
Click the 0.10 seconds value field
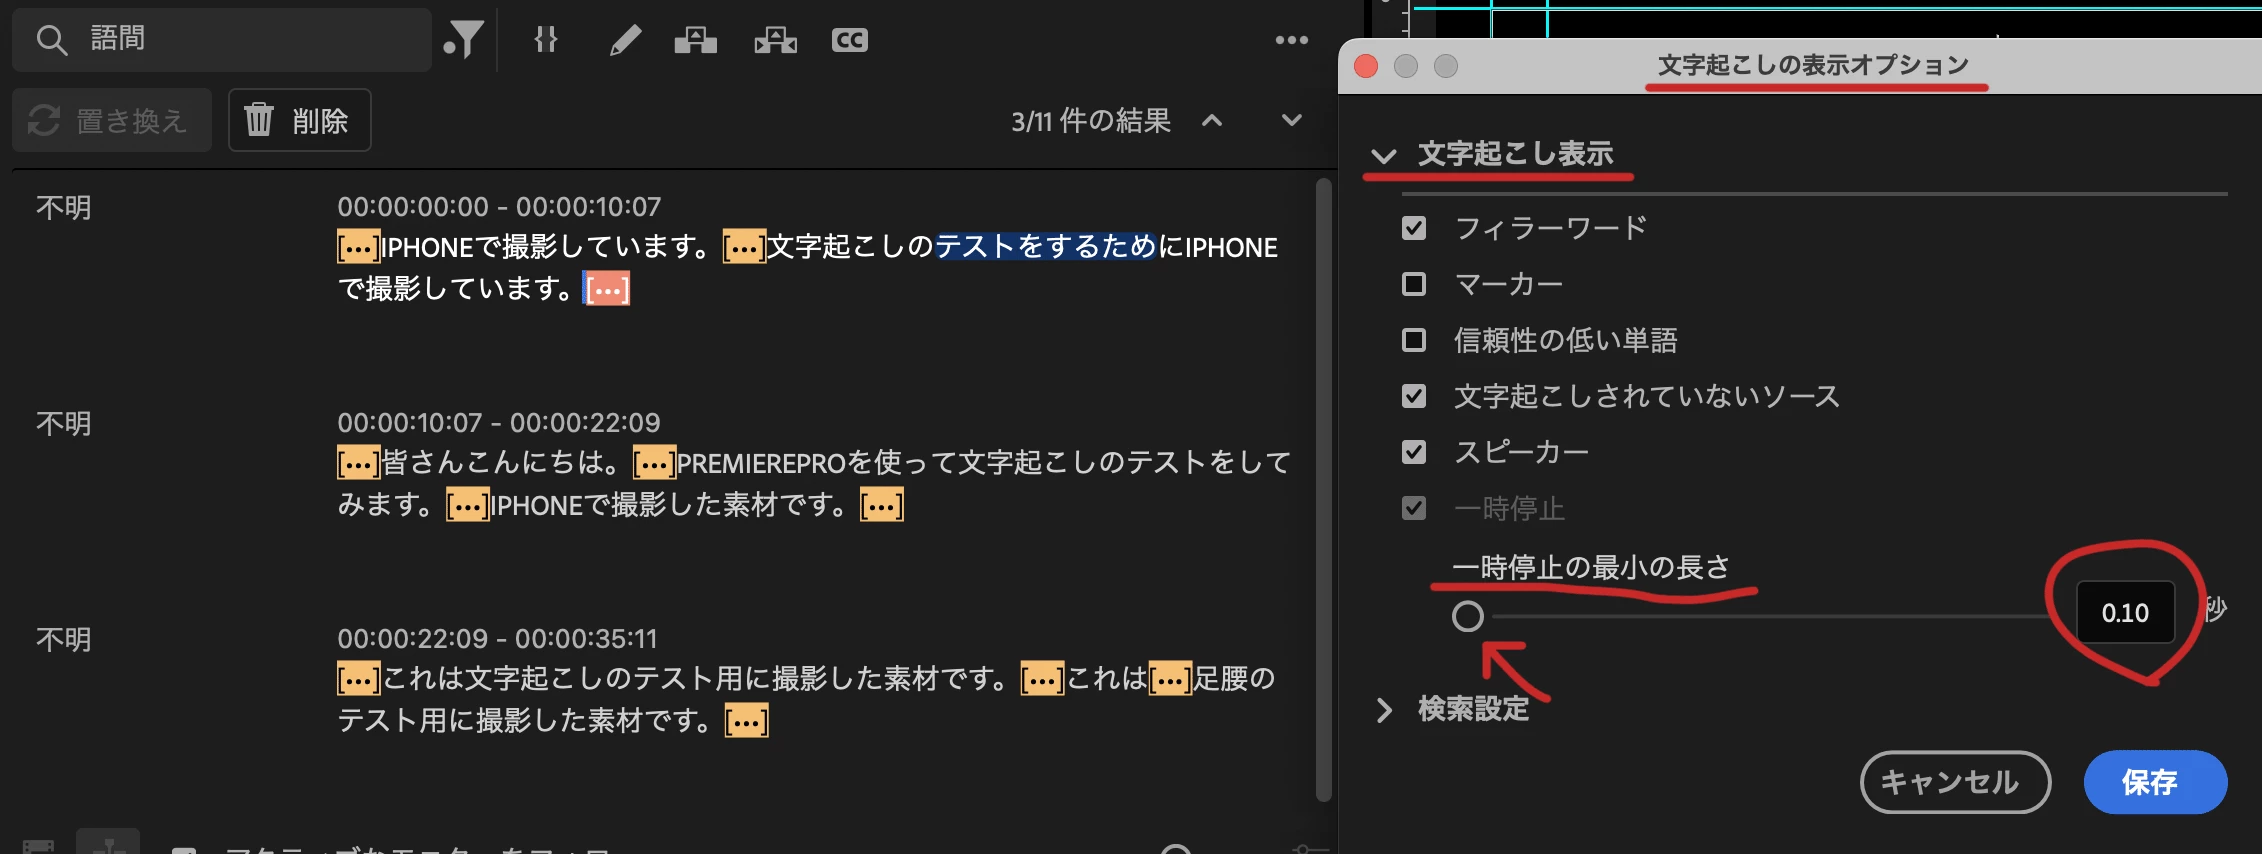[2125, 612]
